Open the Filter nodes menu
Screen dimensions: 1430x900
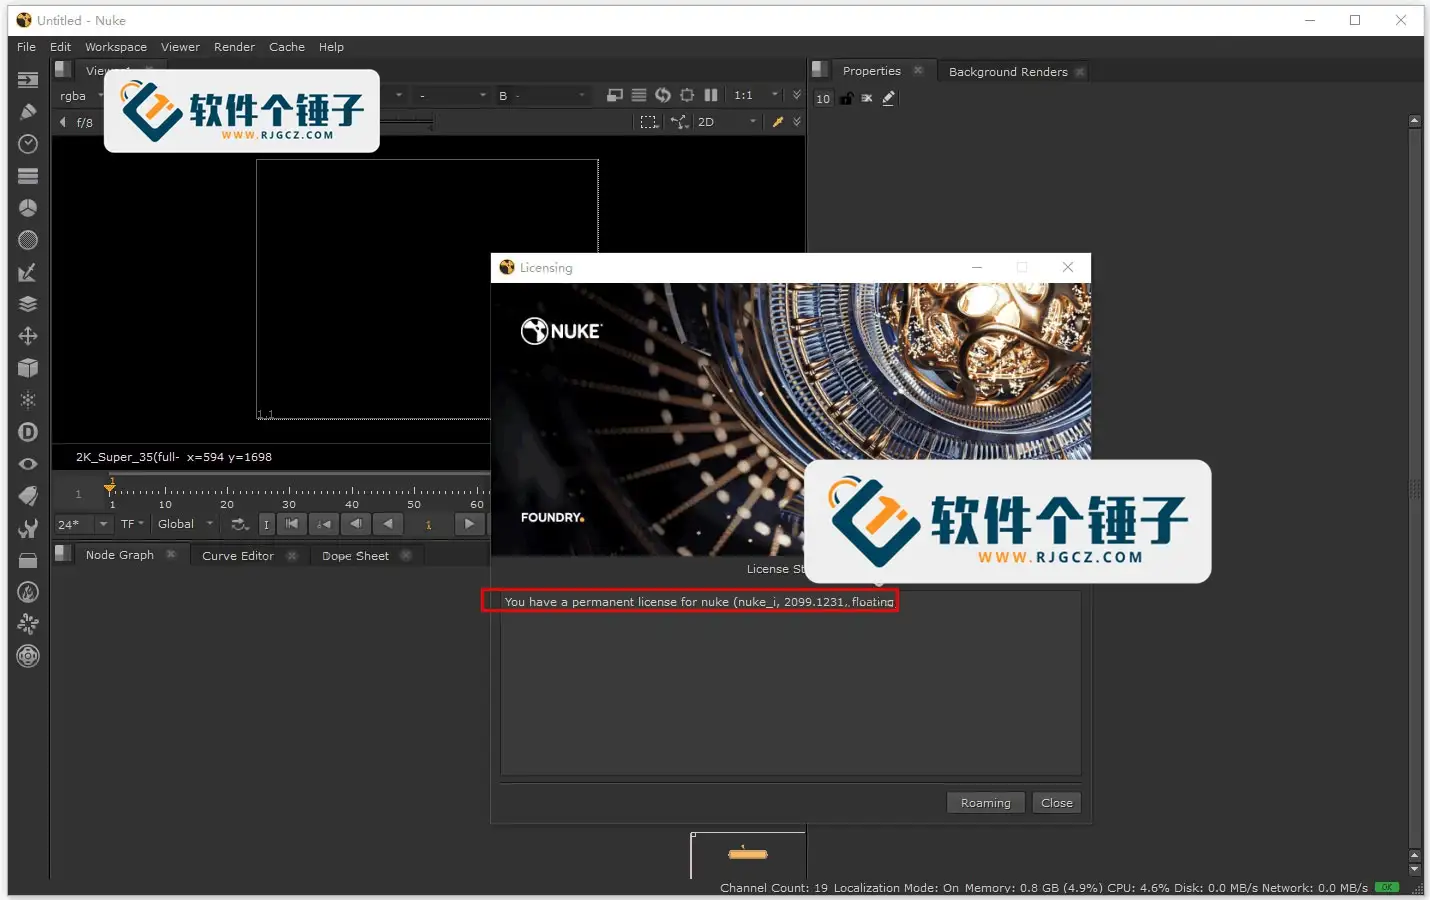pyautogui.click(x=28, y=240)
